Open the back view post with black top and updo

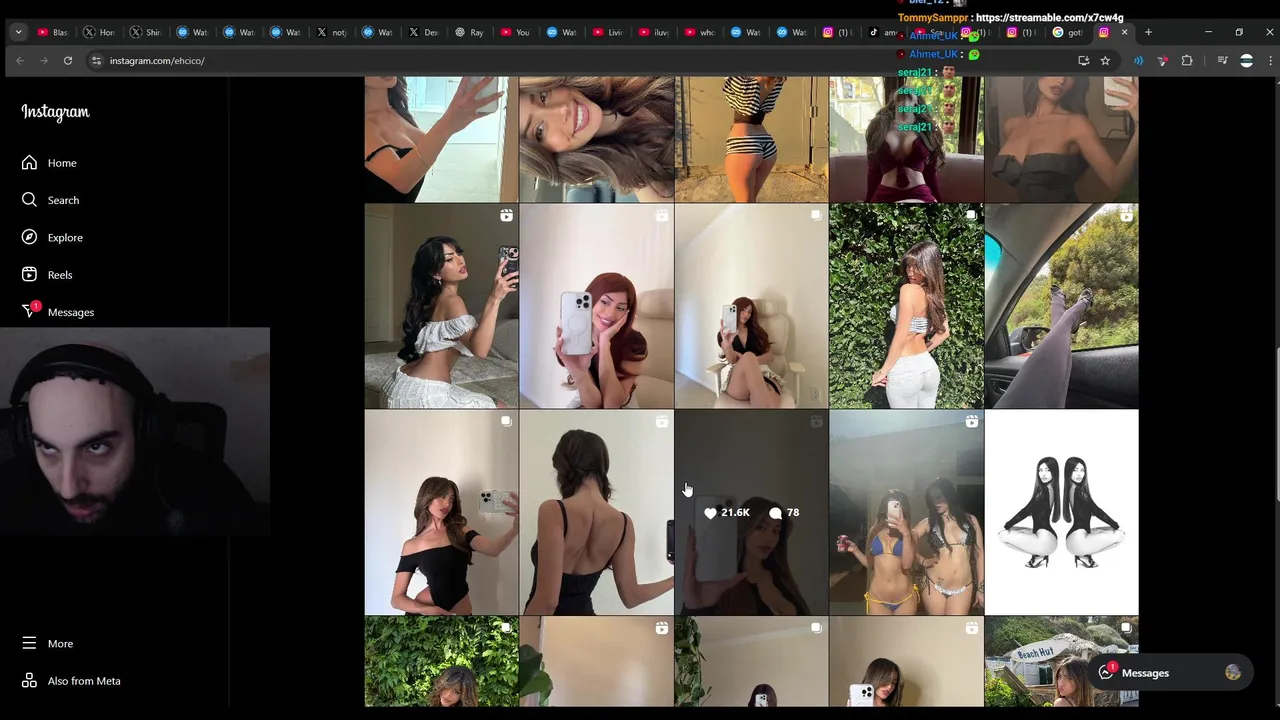coord(596,512)
